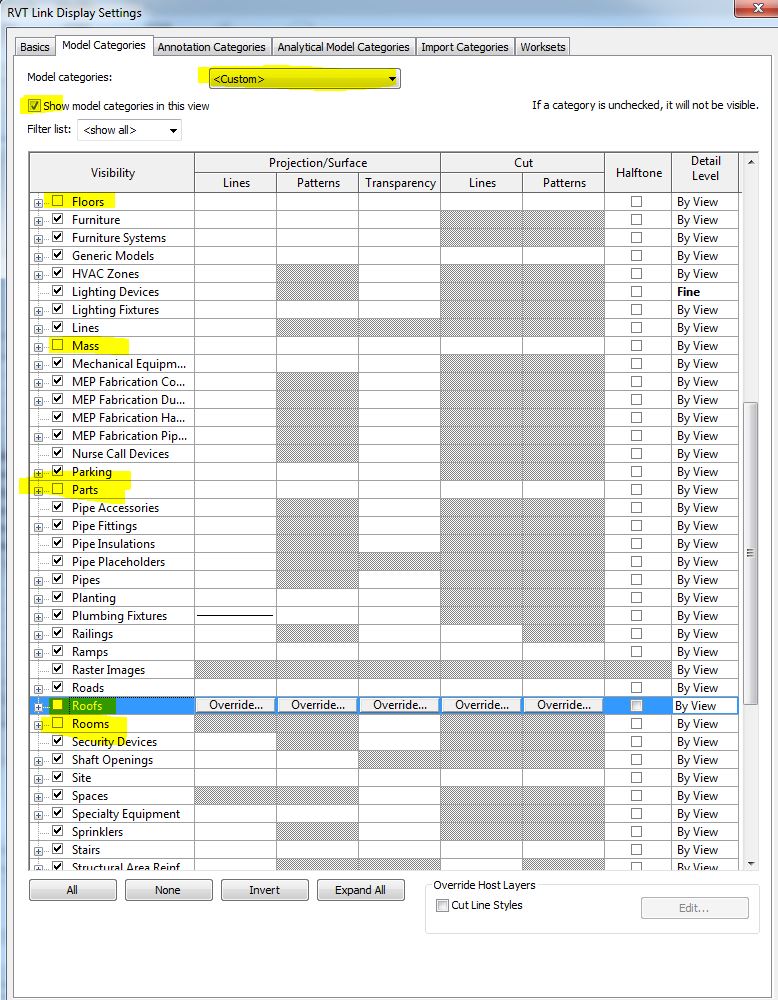Expand the Roofs category node

point(38,707)
